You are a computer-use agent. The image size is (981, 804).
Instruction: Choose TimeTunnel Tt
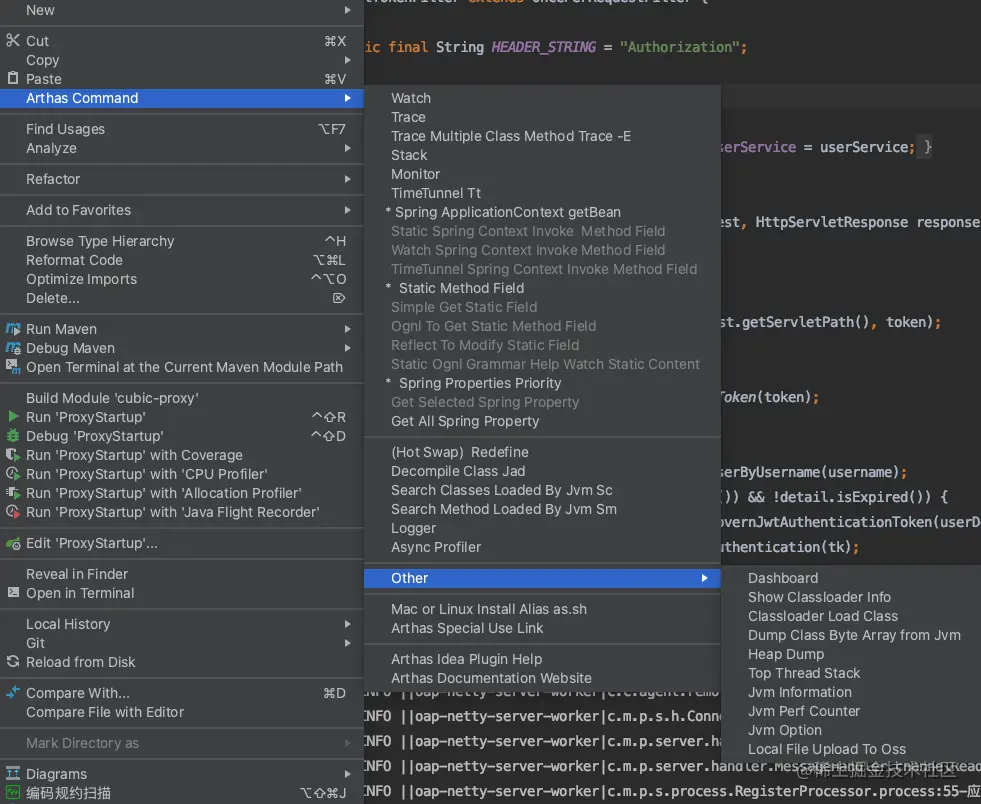coord(542,193)
